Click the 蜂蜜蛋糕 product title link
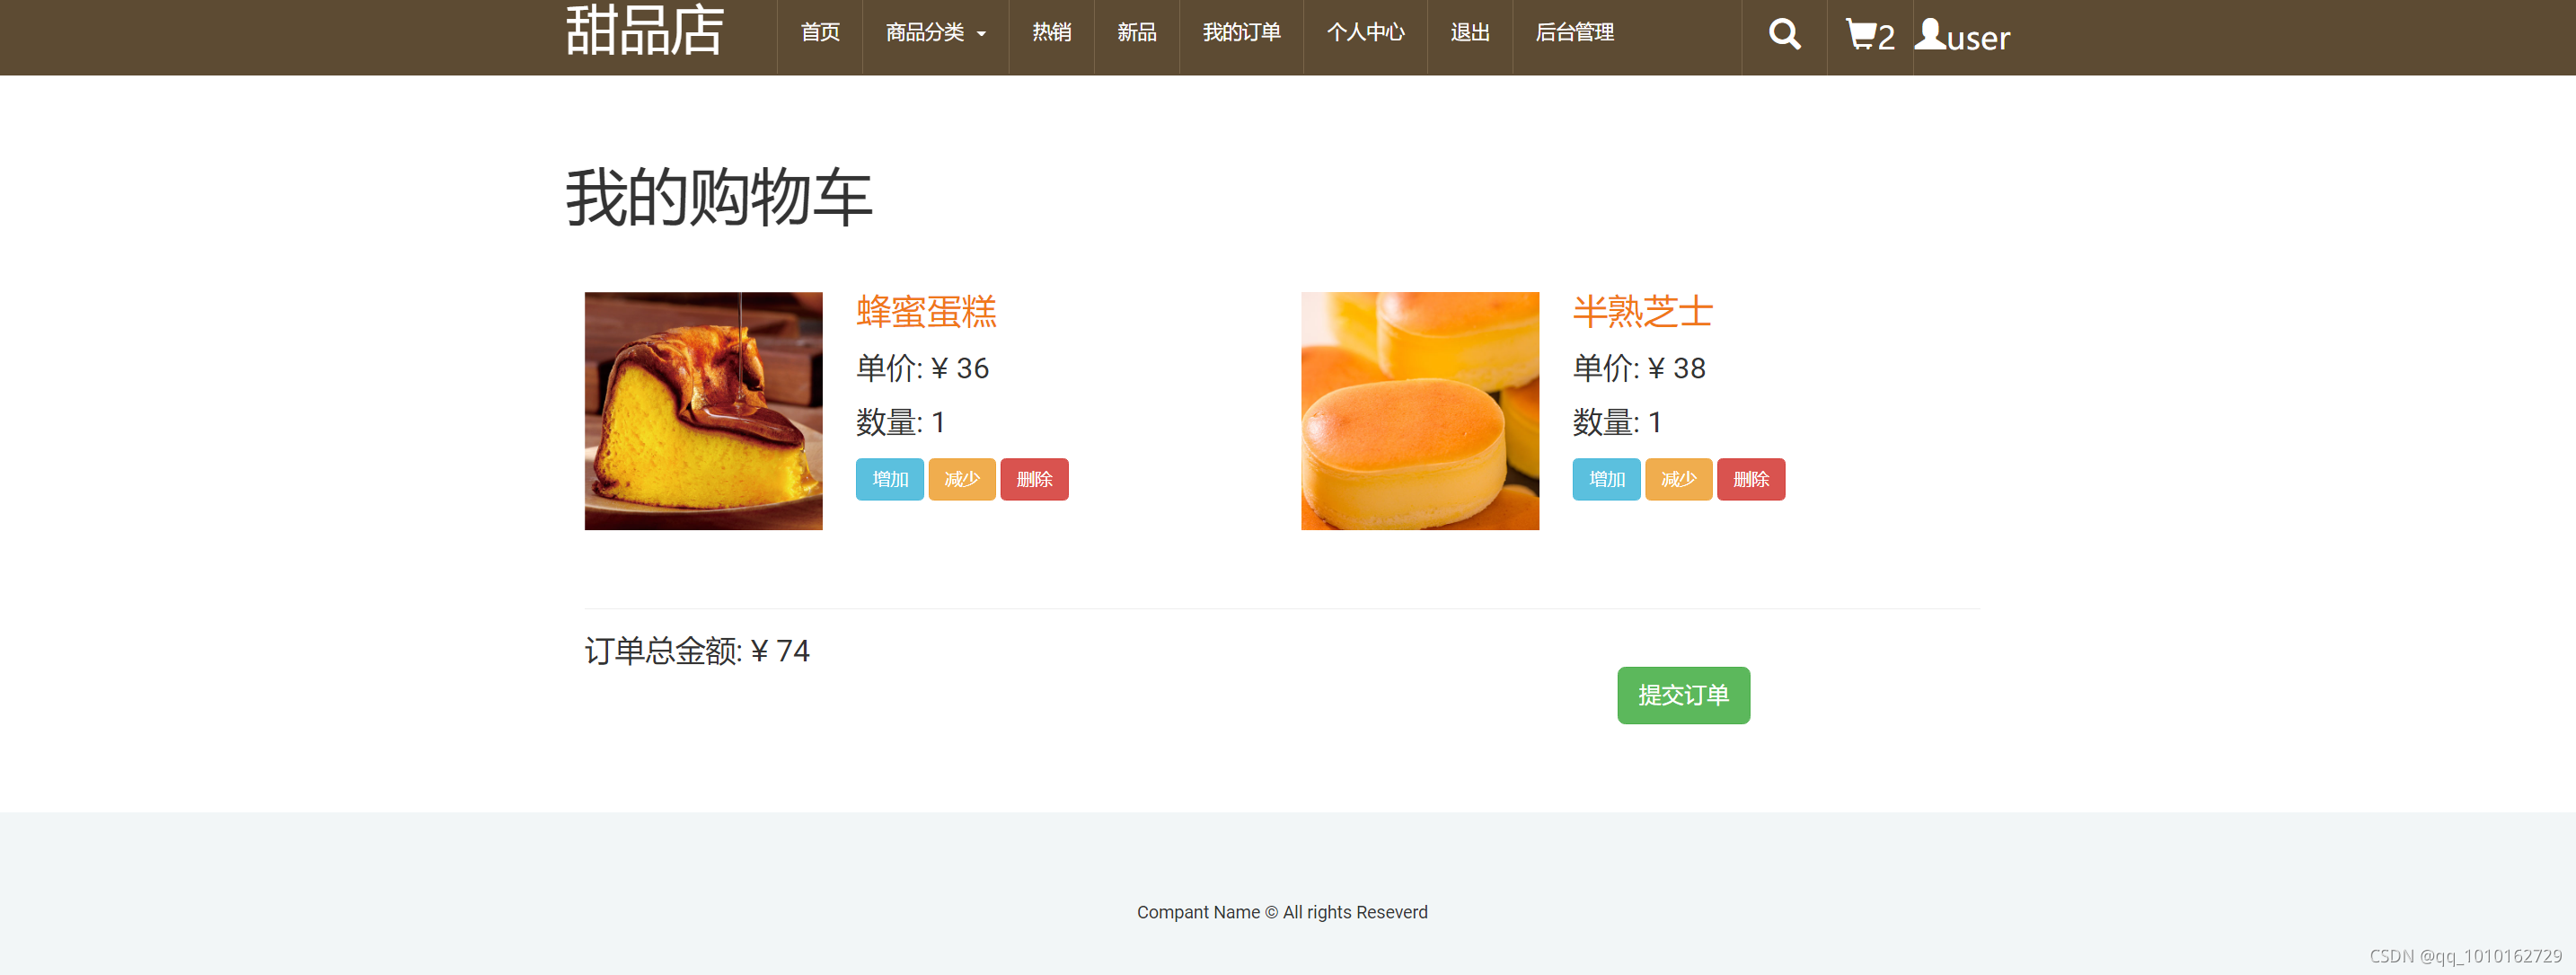Viewport: 2576px width, 975px height. (x=926, y=312)
